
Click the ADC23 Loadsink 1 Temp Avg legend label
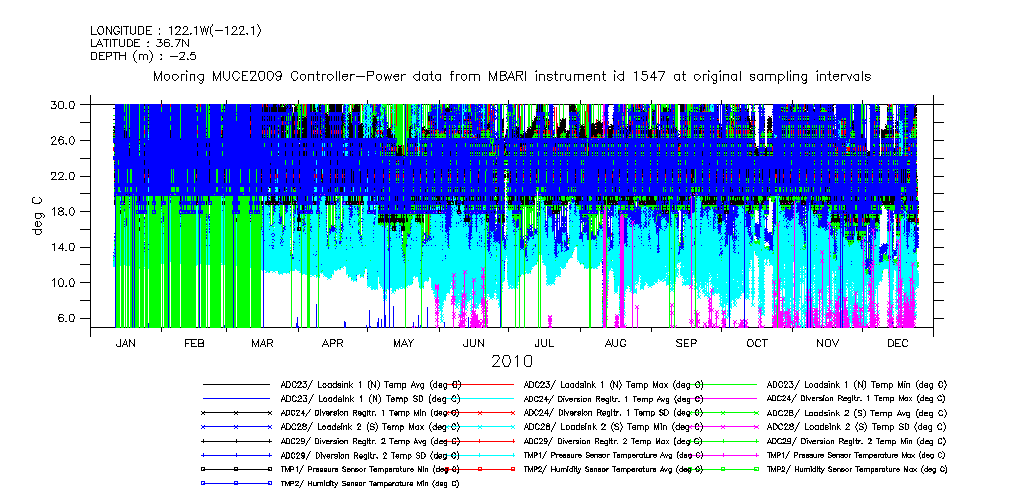click(x=370, y=384)
